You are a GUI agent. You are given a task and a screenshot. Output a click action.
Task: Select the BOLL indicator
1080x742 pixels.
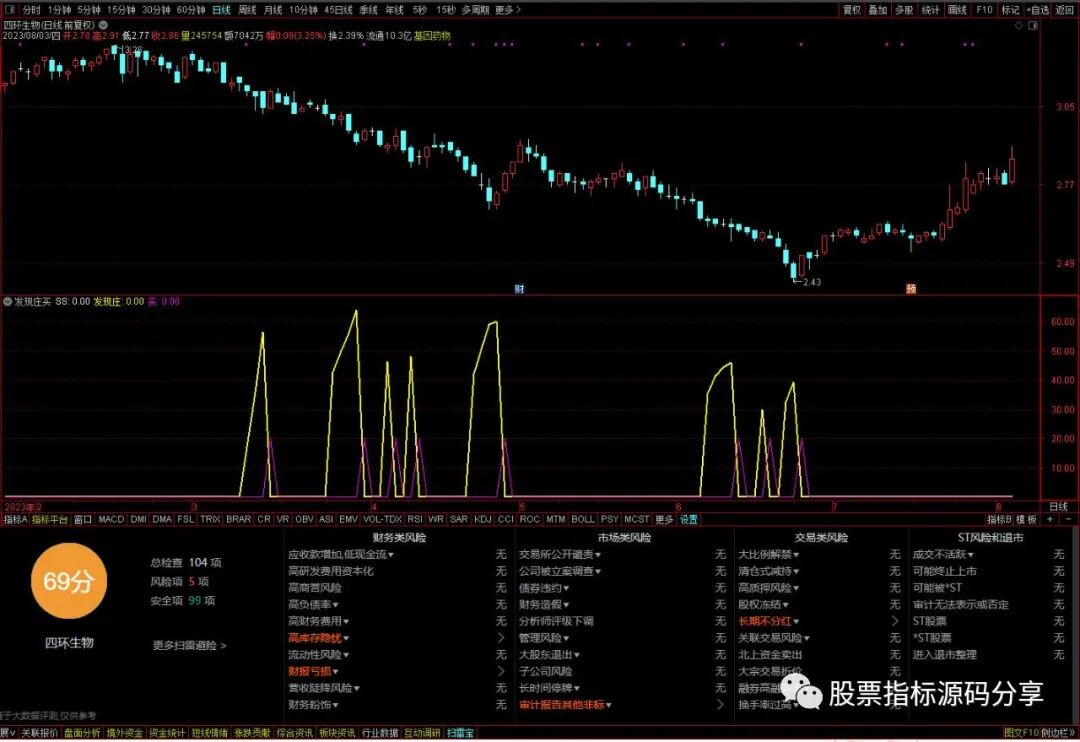coord(583,519)
